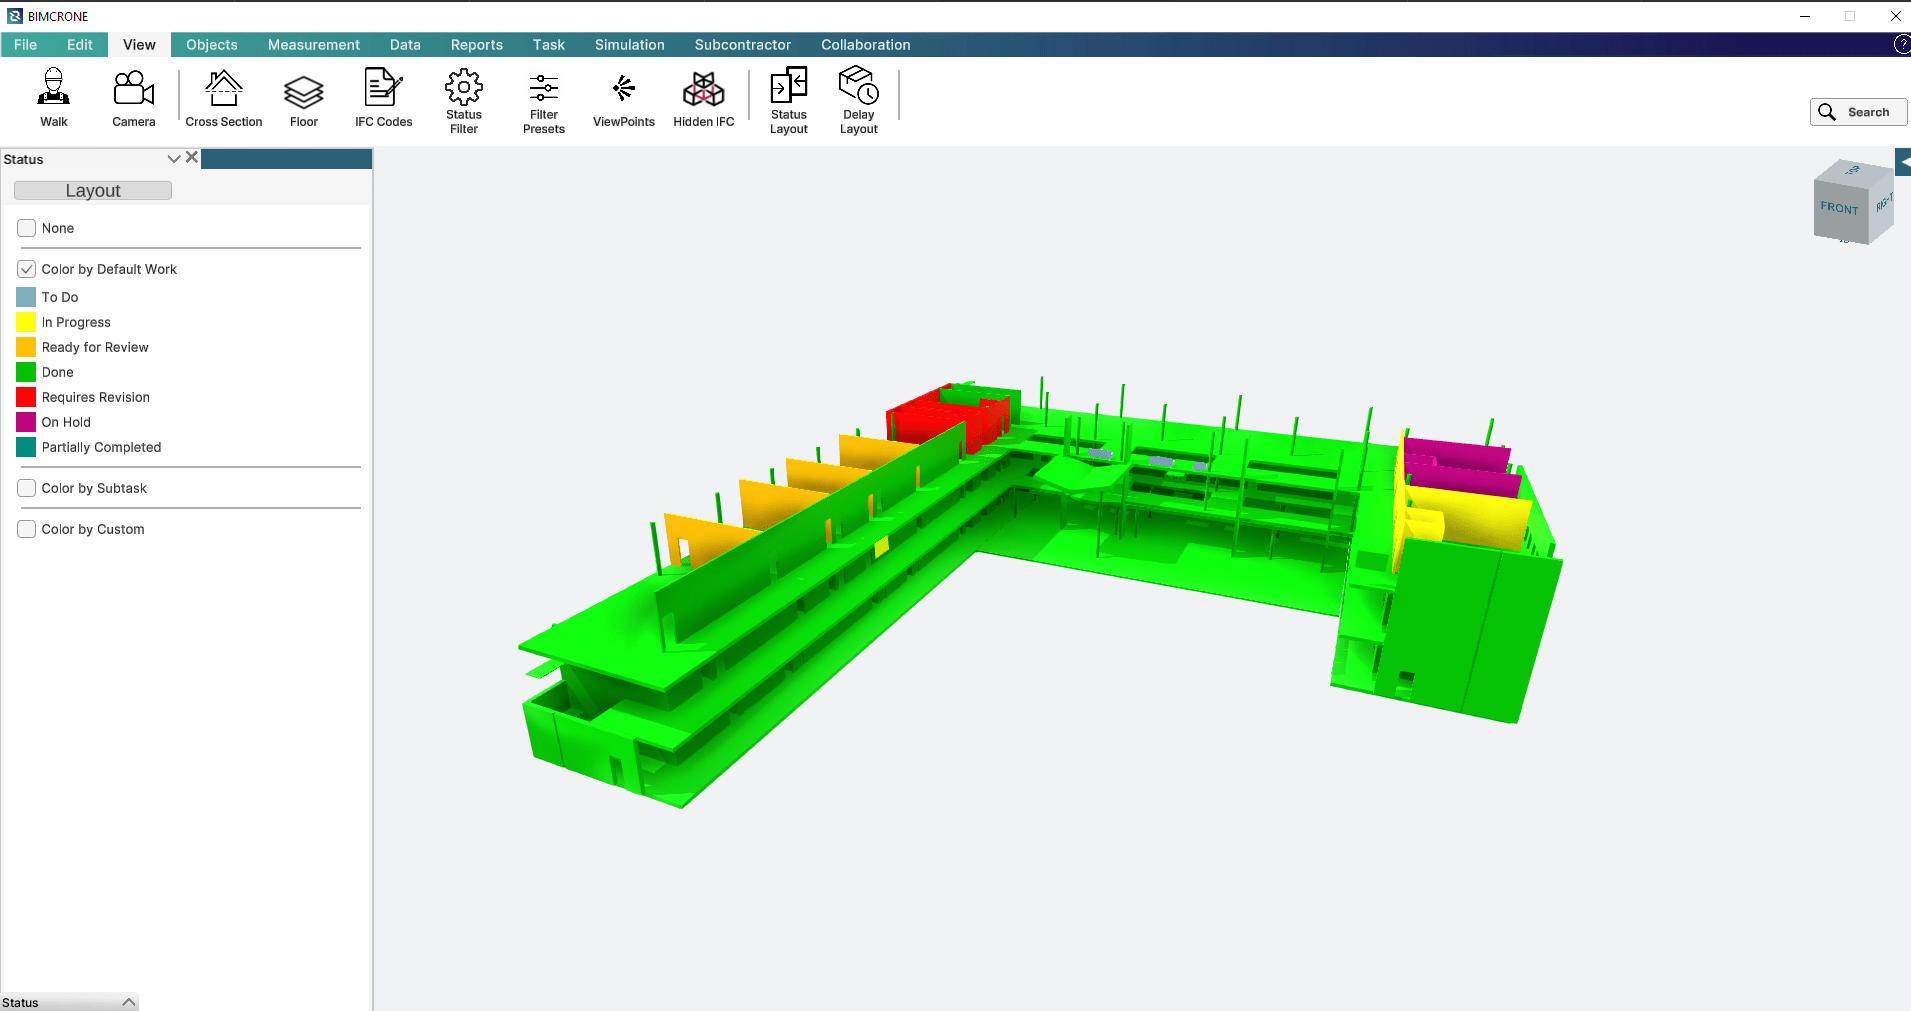Check the None checkbox
This screenshot has width=1911, height=1011.
(27, 228)
